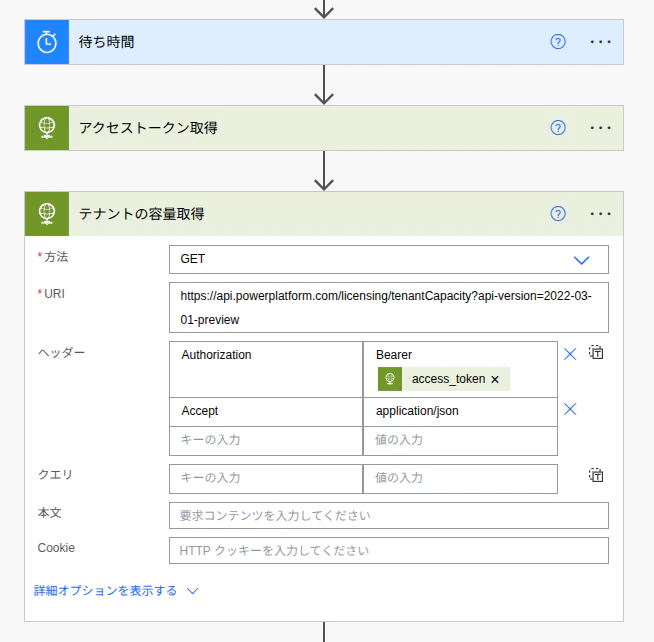Delete the Authorization header row
Viewport: 654px width, 642px height.
point(570,354)
